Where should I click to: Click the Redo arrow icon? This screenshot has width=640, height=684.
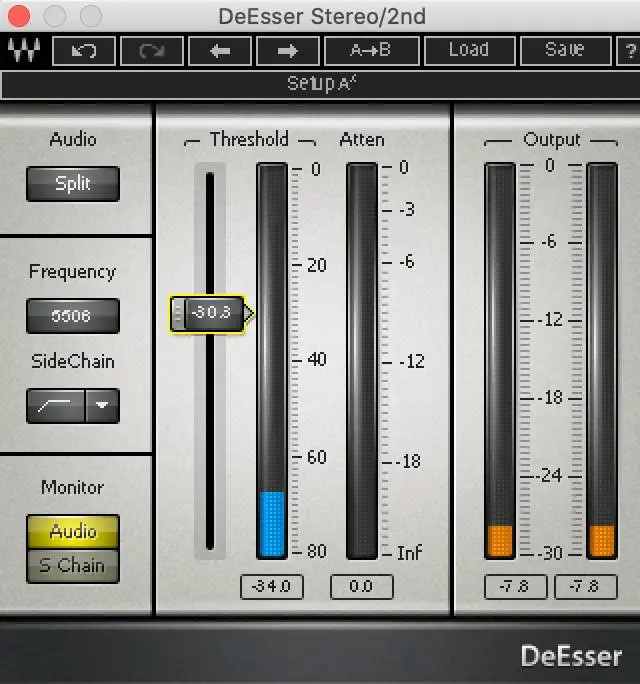click(152, 50)
